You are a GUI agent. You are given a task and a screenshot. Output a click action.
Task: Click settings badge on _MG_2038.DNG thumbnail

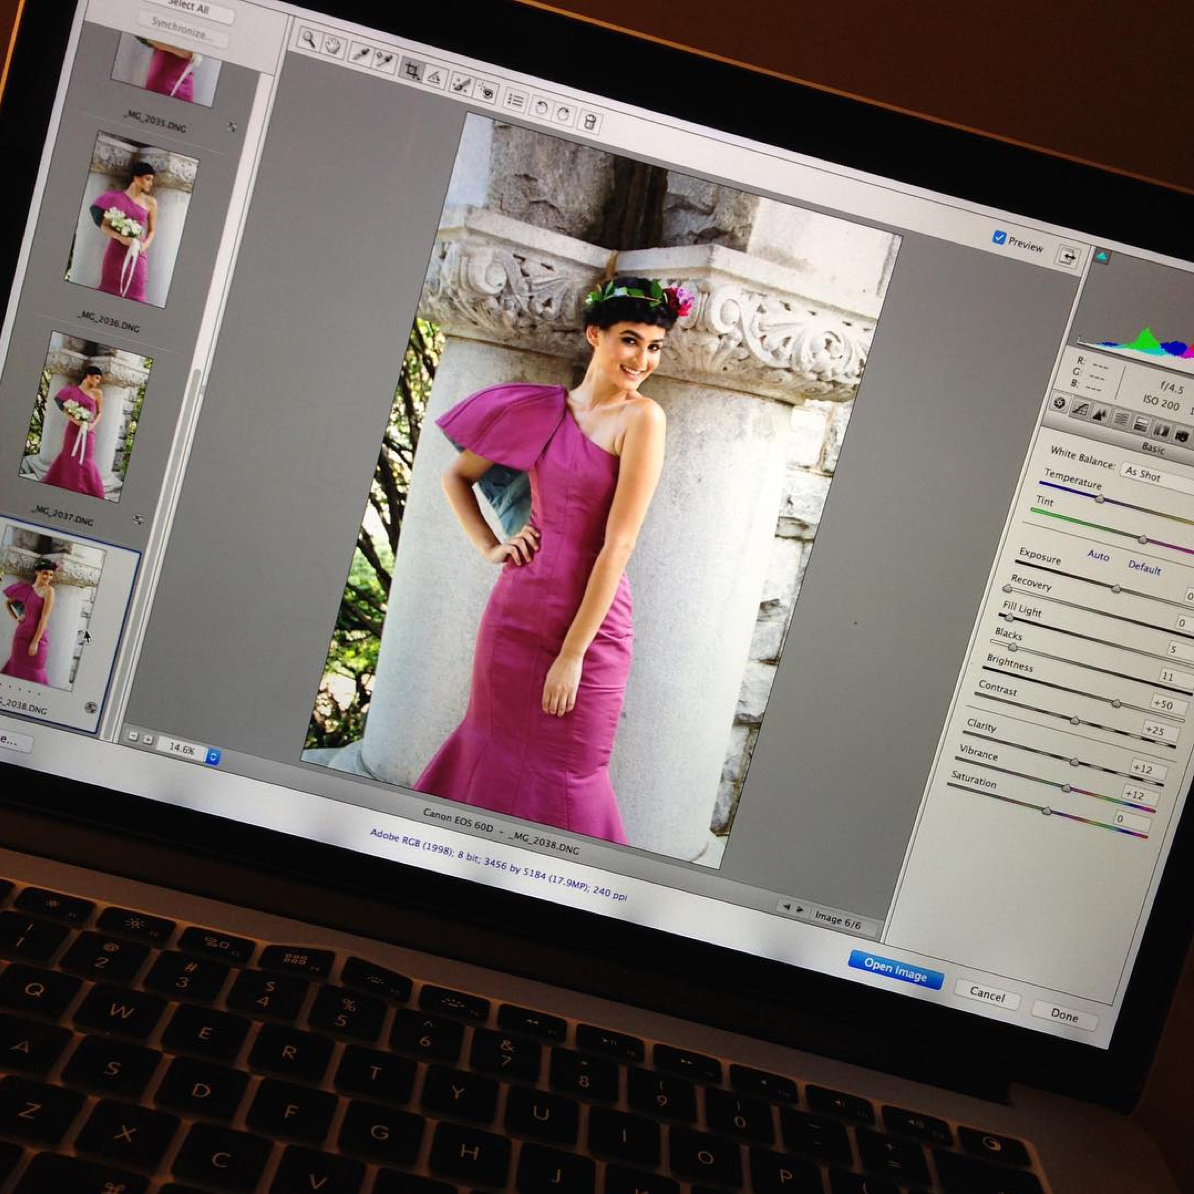pos(91,707)
